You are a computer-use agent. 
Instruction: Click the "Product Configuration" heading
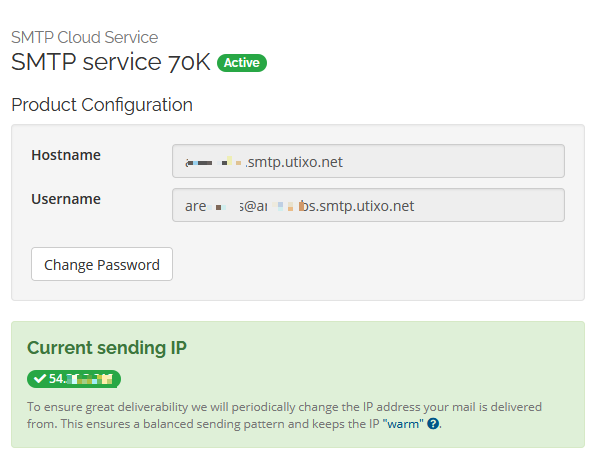(x=102, y=105)
